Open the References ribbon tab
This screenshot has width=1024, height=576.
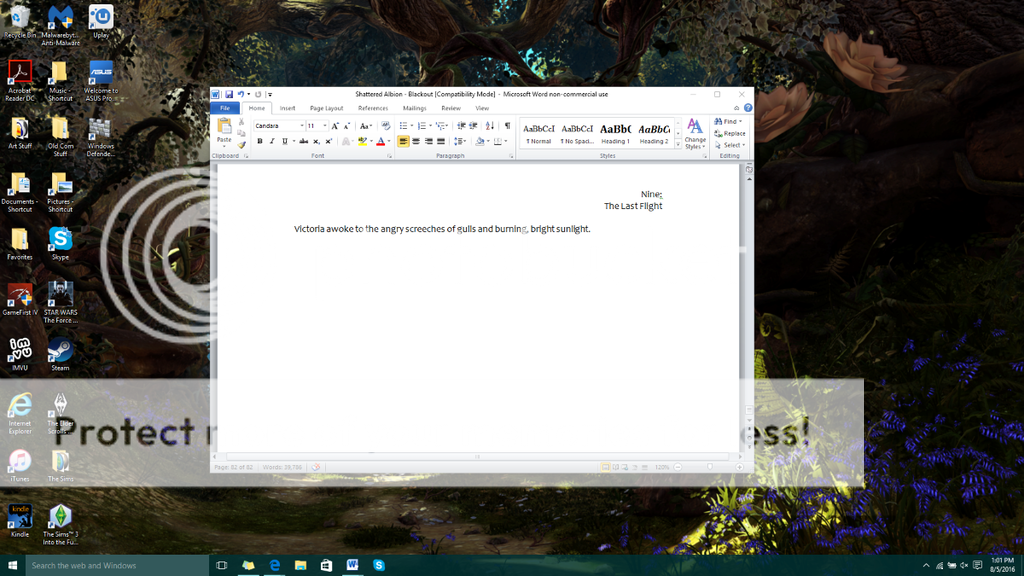(x=373, y=108)
